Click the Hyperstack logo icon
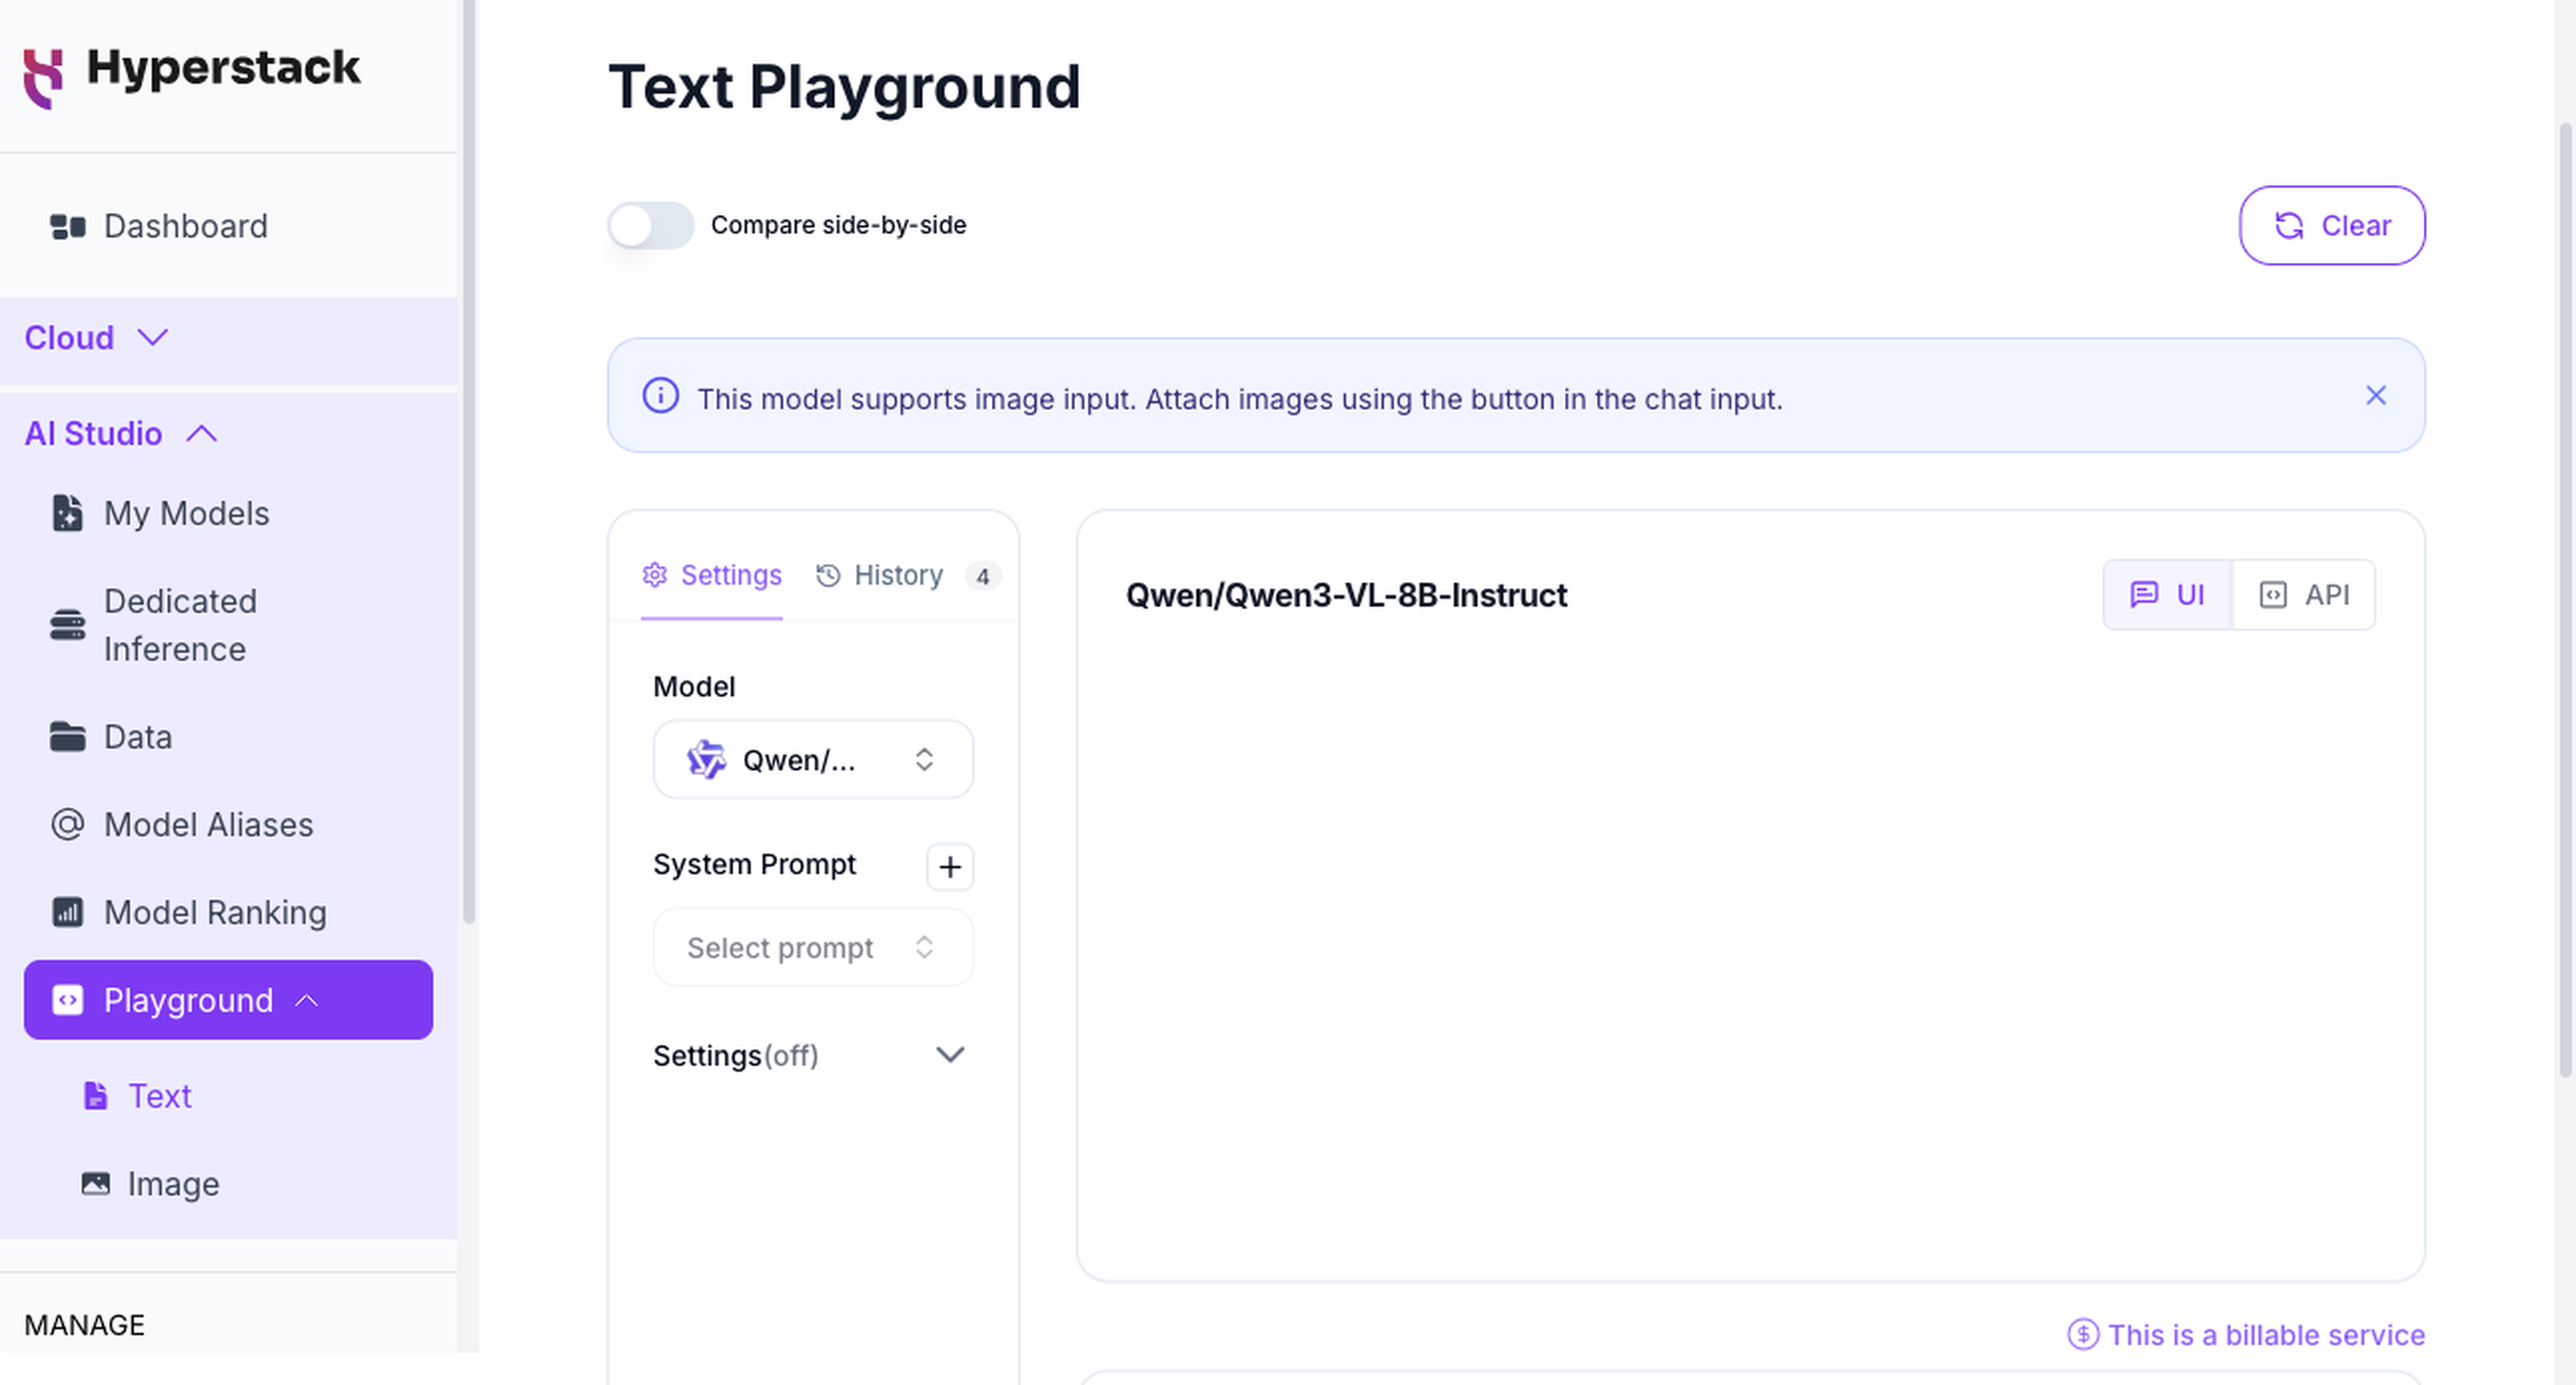This screenshot has width=2576, height=1385. (x=43, y=78)
